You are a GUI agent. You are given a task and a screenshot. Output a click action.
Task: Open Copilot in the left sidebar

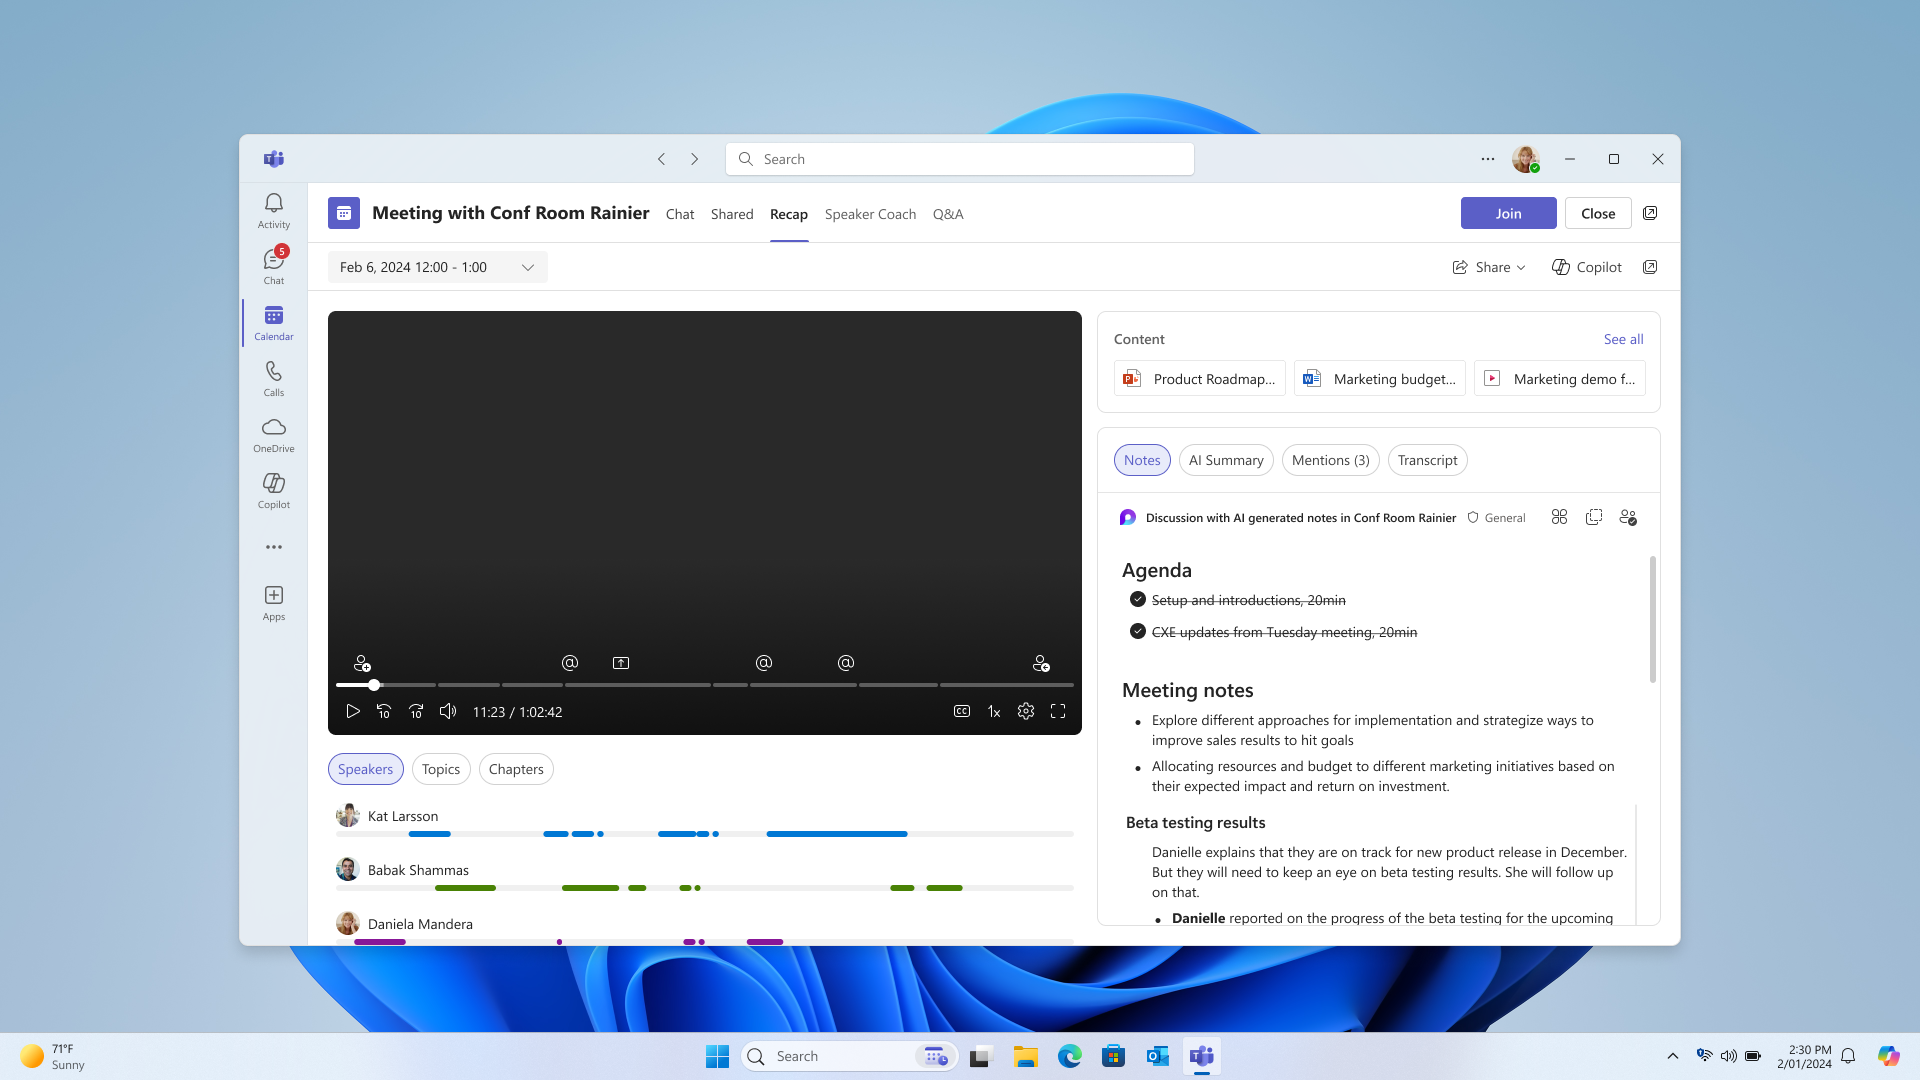pyautogui.click(x=273, y=490)
